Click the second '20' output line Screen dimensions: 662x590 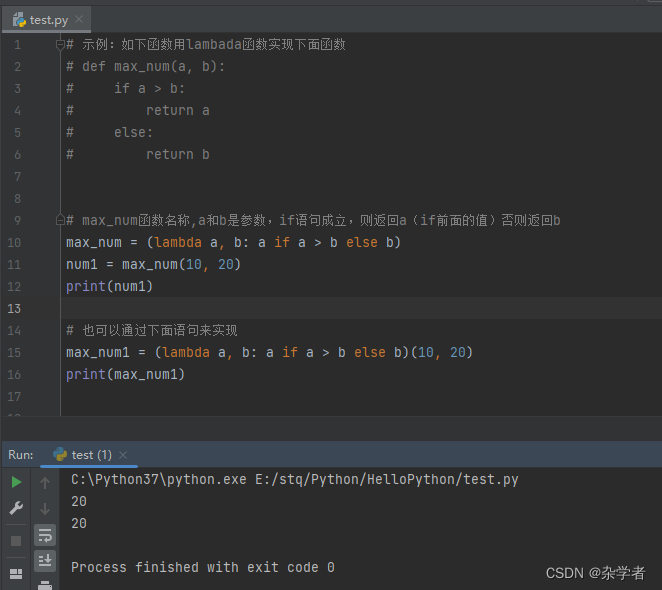[x=79, y=523]
